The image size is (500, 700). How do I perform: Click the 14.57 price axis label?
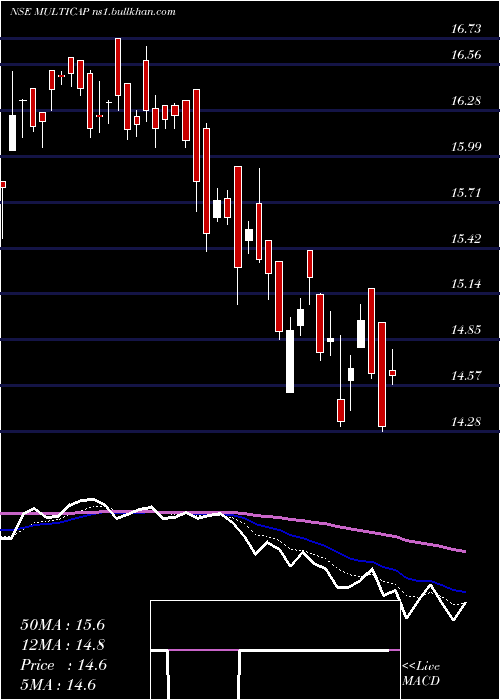pos(466,376)
